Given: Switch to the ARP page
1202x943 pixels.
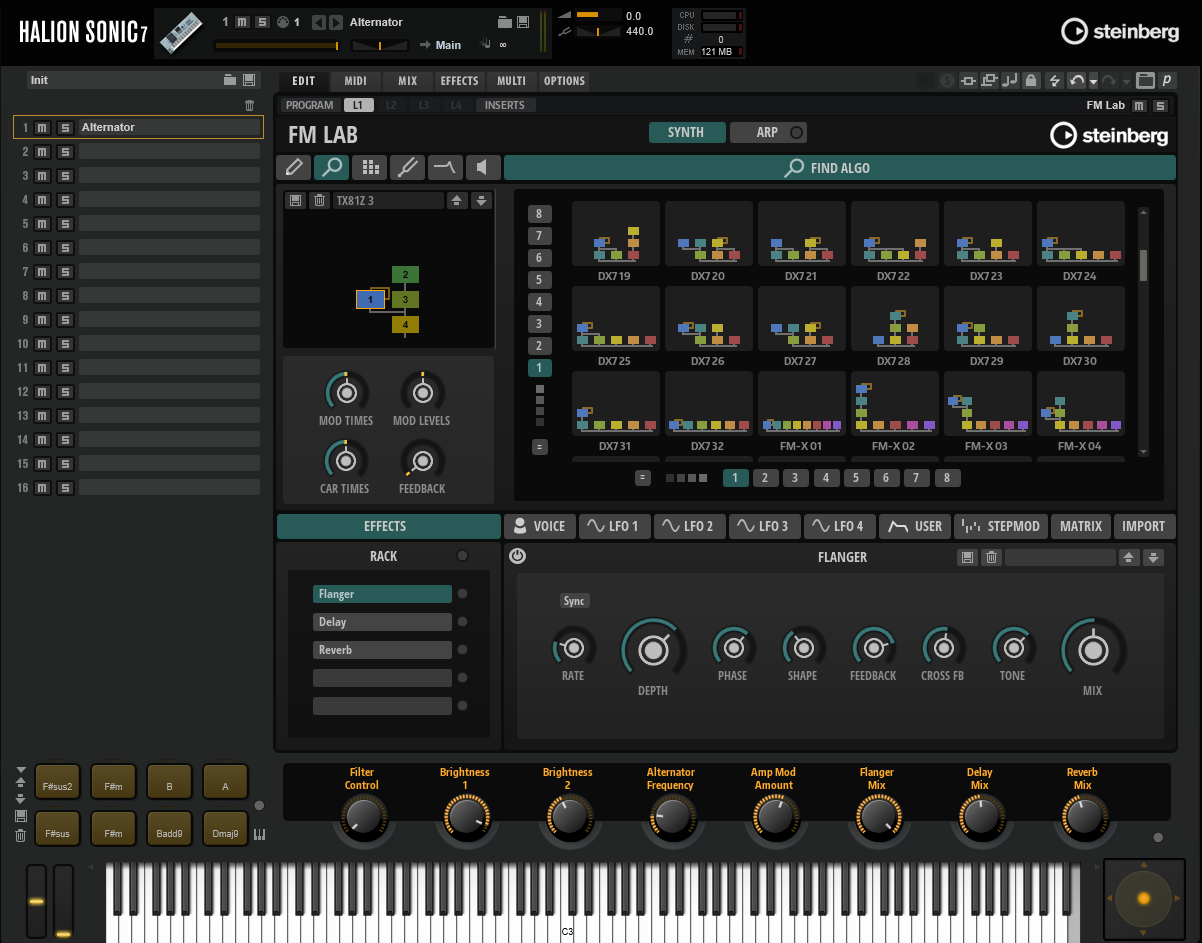Looking at the screenshot, I should (x=768, y=132).
